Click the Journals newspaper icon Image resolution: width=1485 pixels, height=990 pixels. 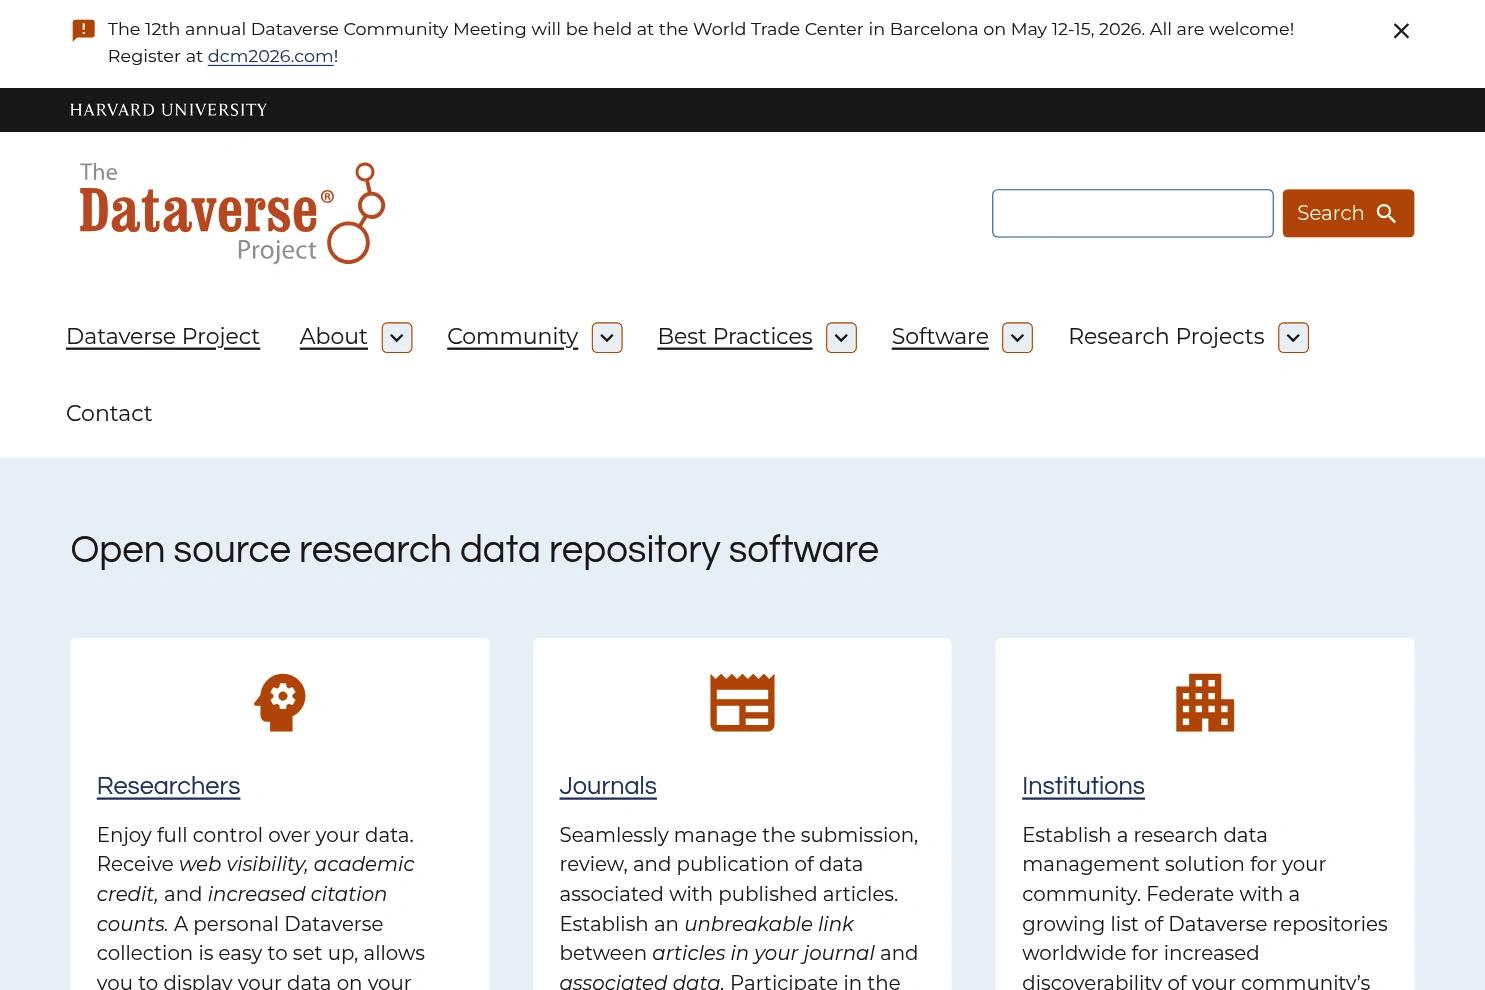(x=742, y=702)
